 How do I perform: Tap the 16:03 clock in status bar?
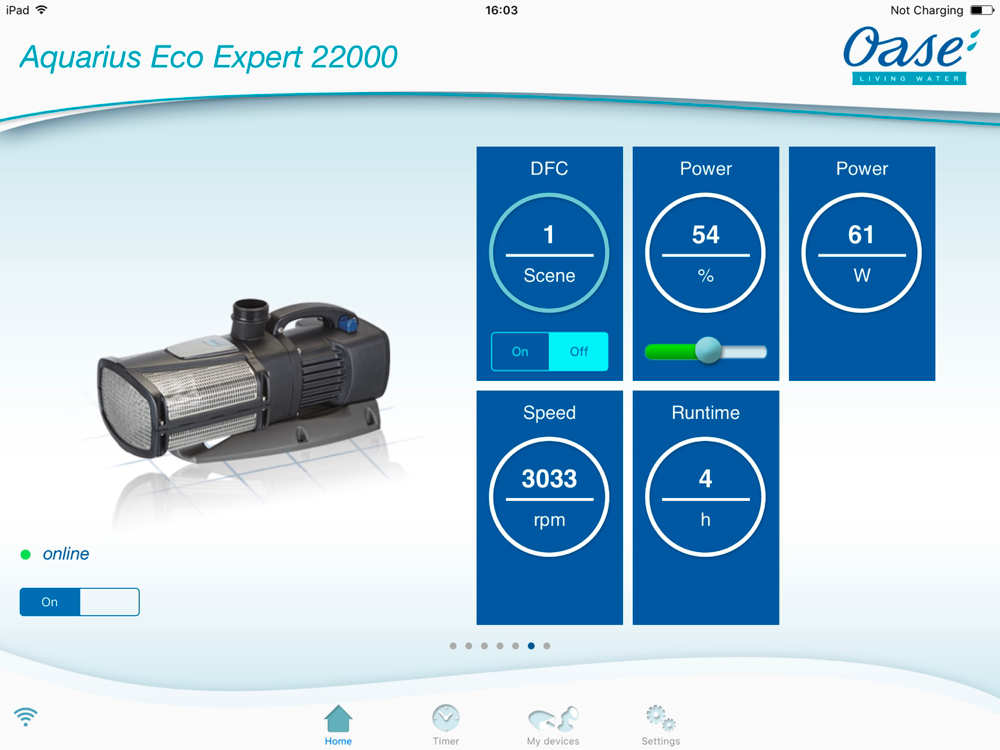(x=501, y=10)
